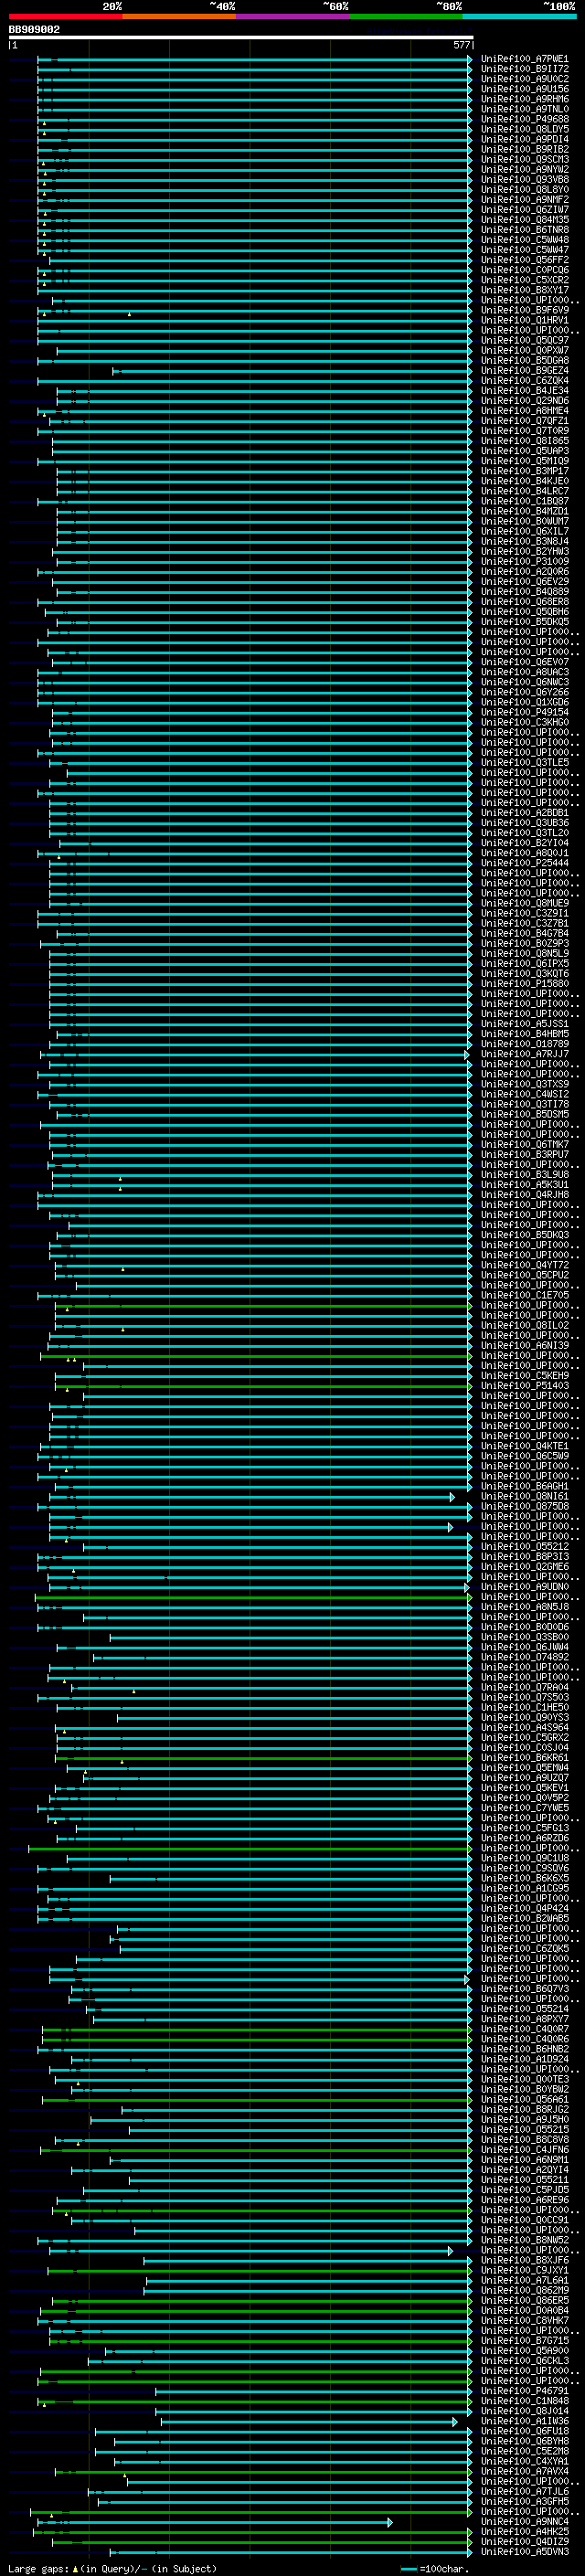Click the yellow large-gap triangle in the footer legend
This screenshot has height=2576, width=585.
coord(75,2569)
